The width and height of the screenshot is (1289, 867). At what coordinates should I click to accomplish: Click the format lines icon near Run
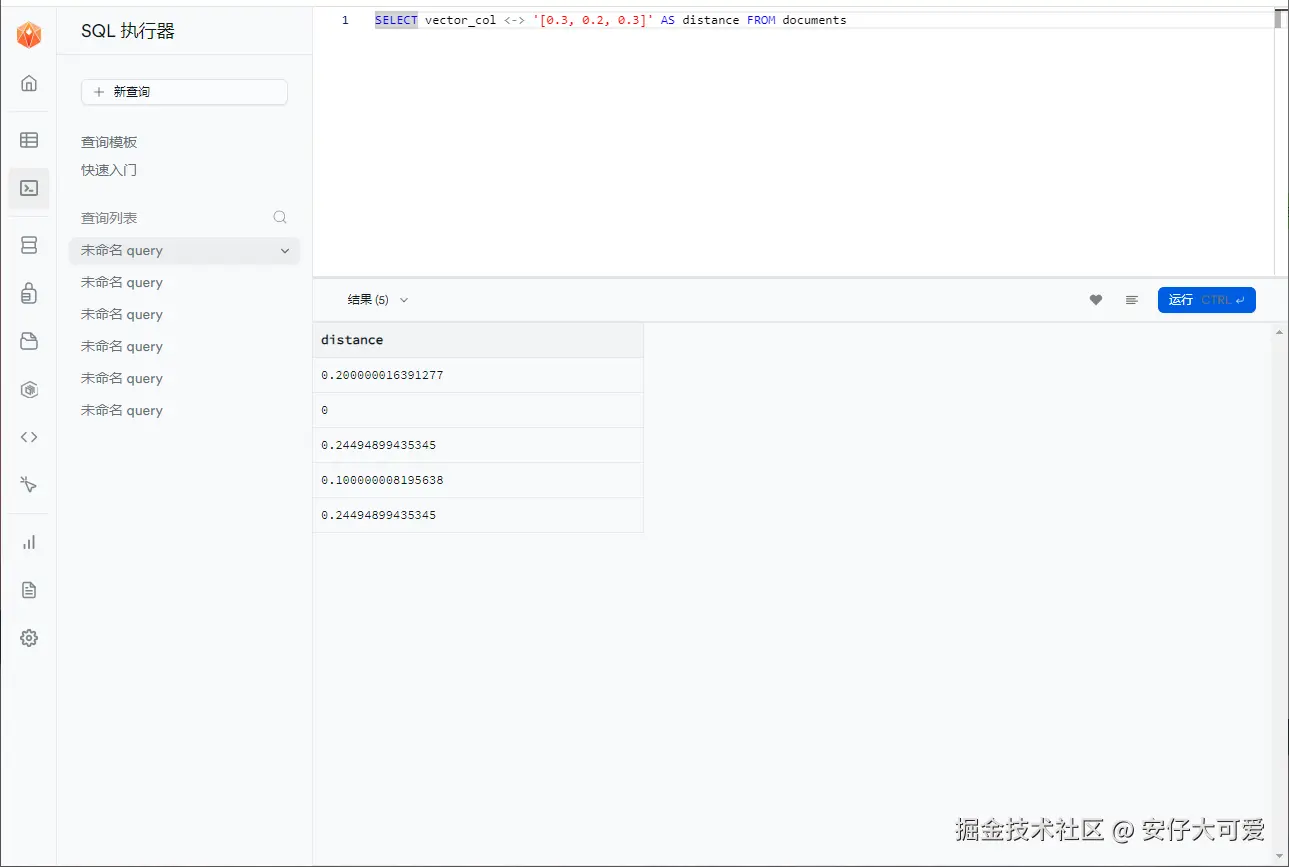coord(1132,300)
